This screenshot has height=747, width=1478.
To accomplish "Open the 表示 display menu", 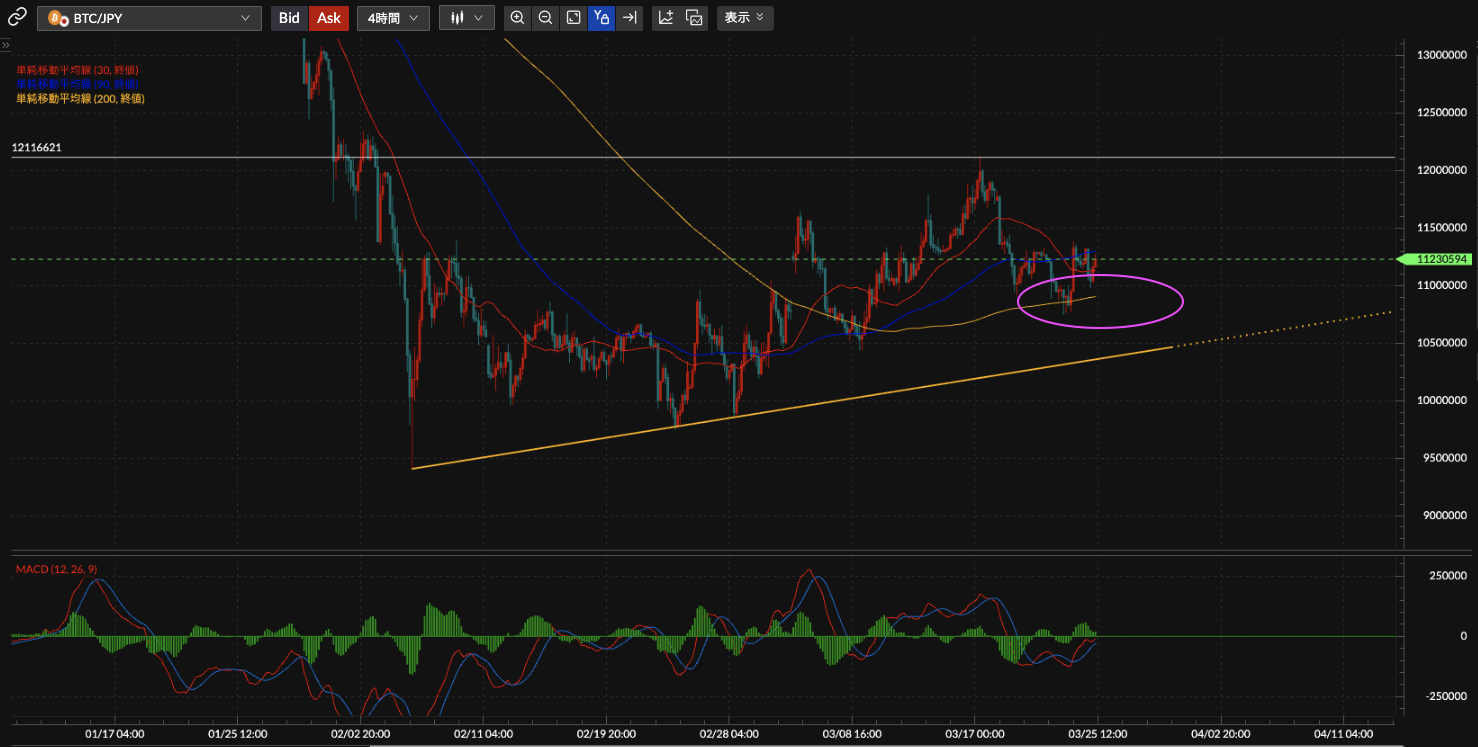I will click(x=744, y=18).
